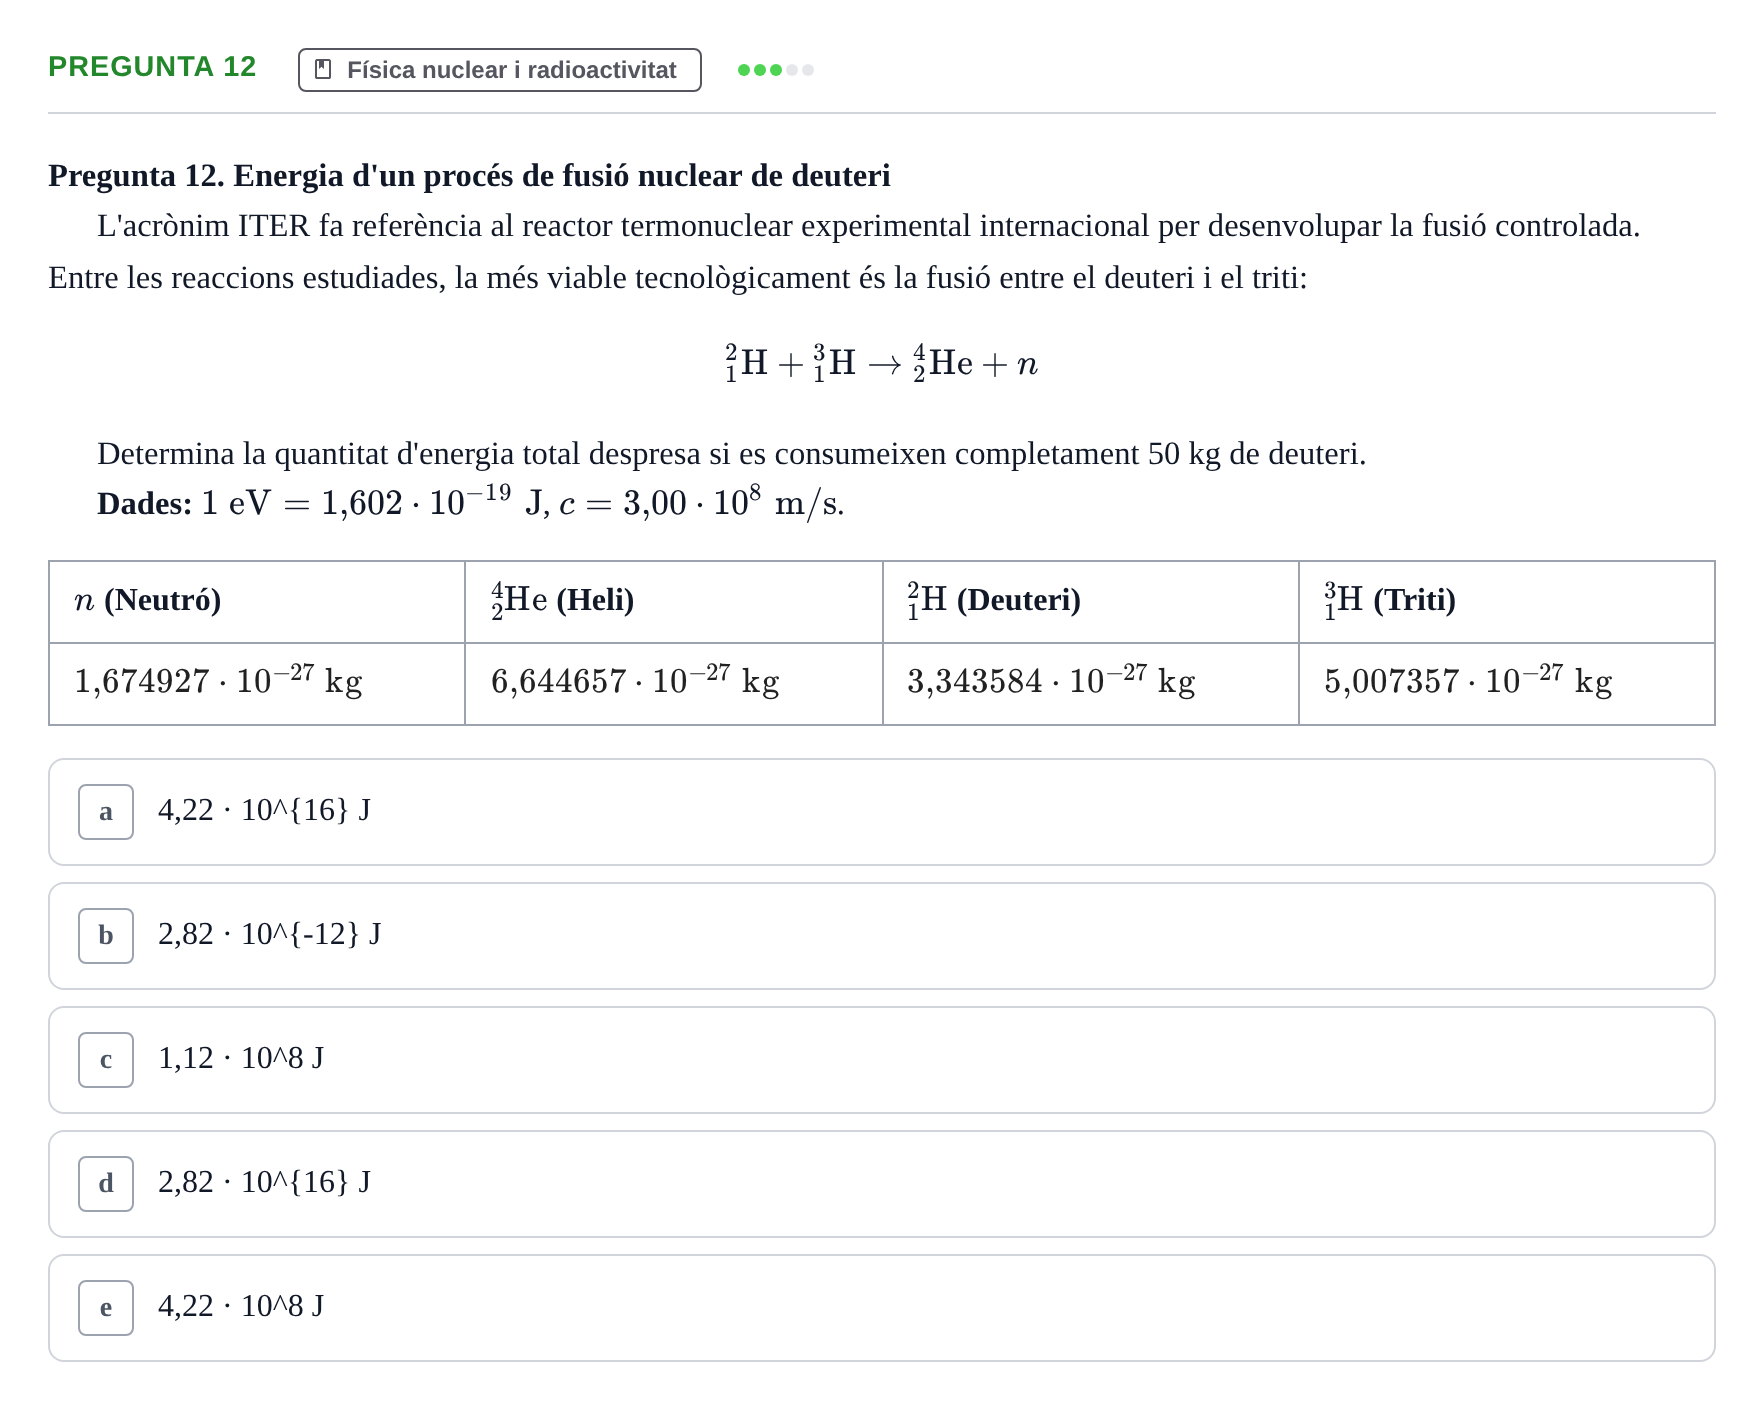Open the Física nuclear i radioactivitat tag

(x=499, y=70)
